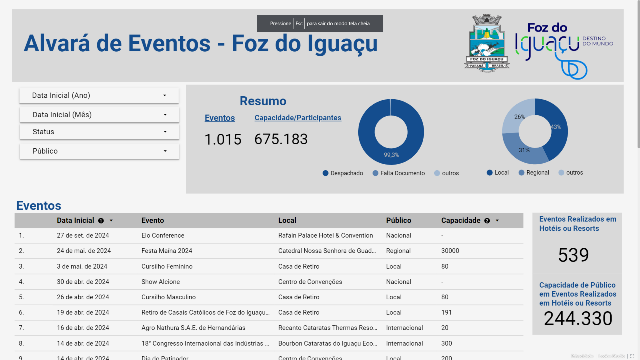
Task: Click the outros legend swatch of status chart
Action: pos(437,173)
